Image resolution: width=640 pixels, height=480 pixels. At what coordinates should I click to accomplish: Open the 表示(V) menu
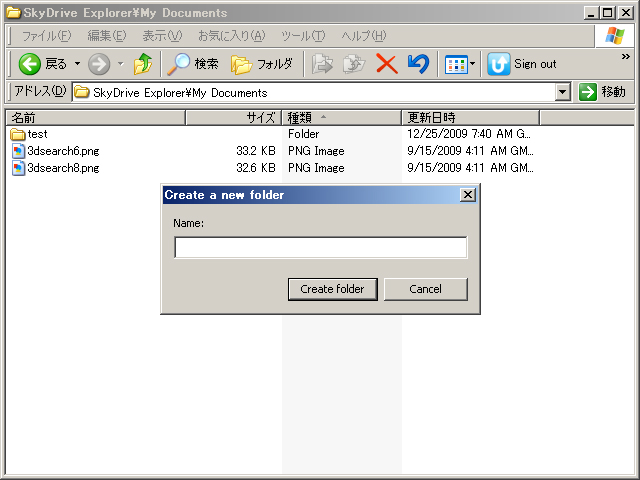[x=162, y=36]
